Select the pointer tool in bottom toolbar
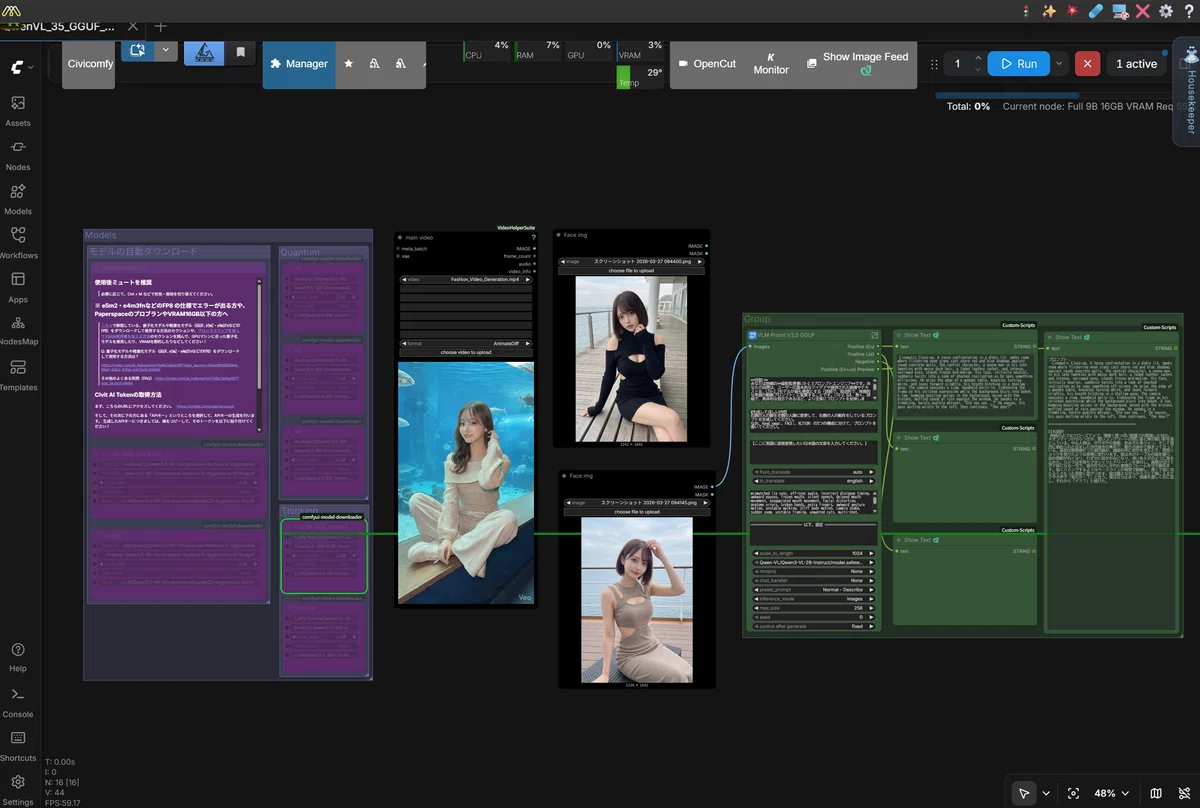This screenshot has width=1200, height=808. point(1024,793)
